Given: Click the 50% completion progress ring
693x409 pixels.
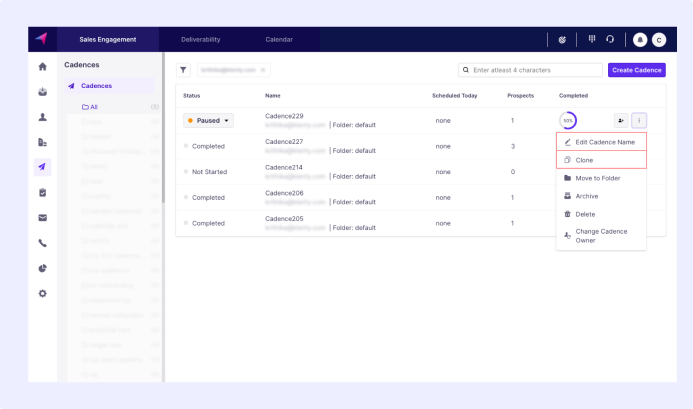Looking at the screenshot, I should pyautogui.click(x=568, y=121).
